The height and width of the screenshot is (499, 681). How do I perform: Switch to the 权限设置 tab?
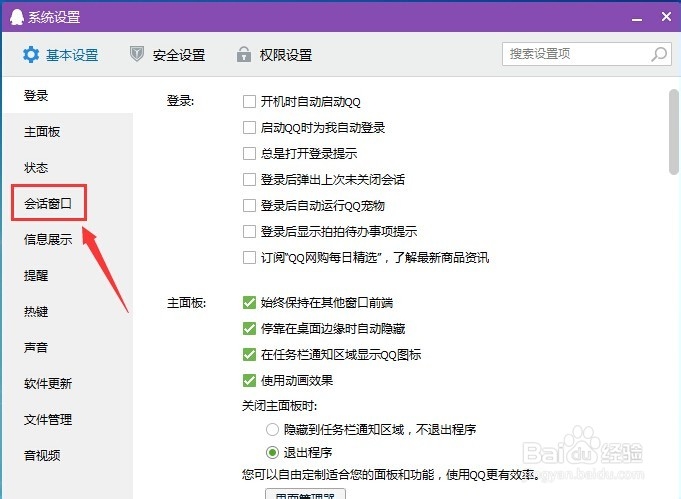point(274,55)
